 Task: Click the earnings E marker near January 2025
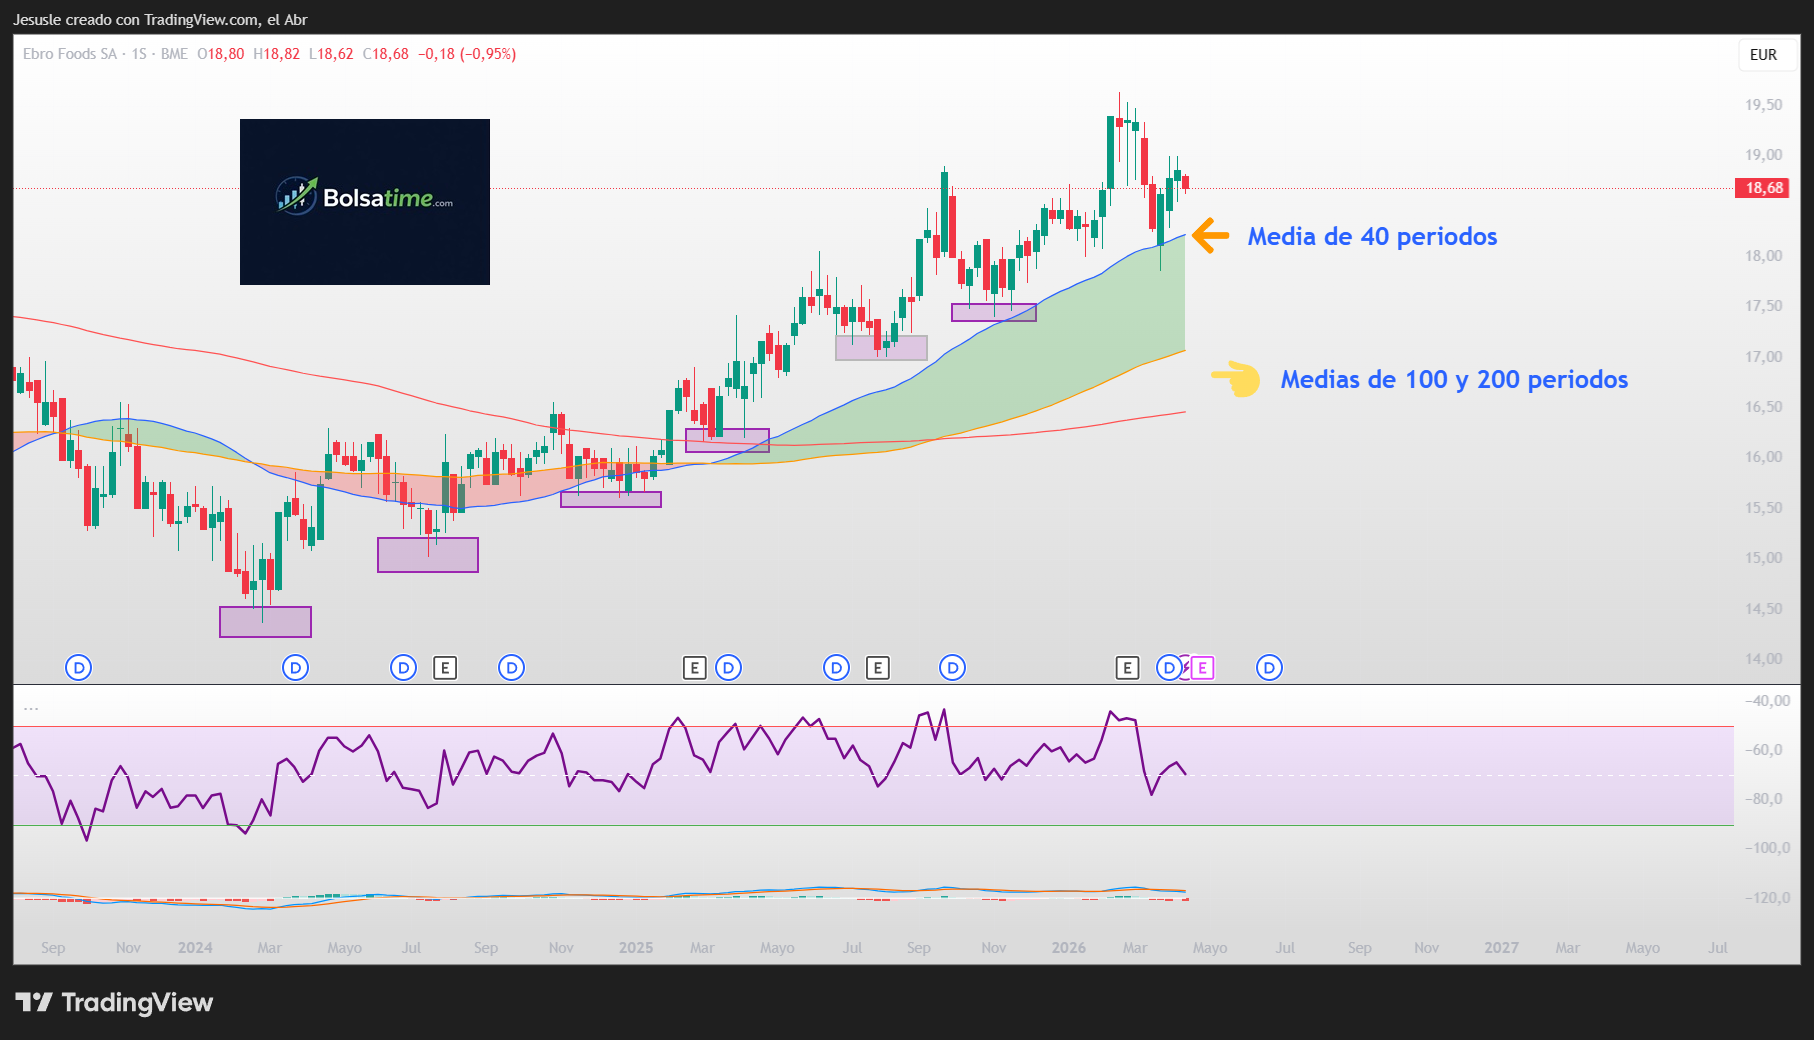[694, 668]
